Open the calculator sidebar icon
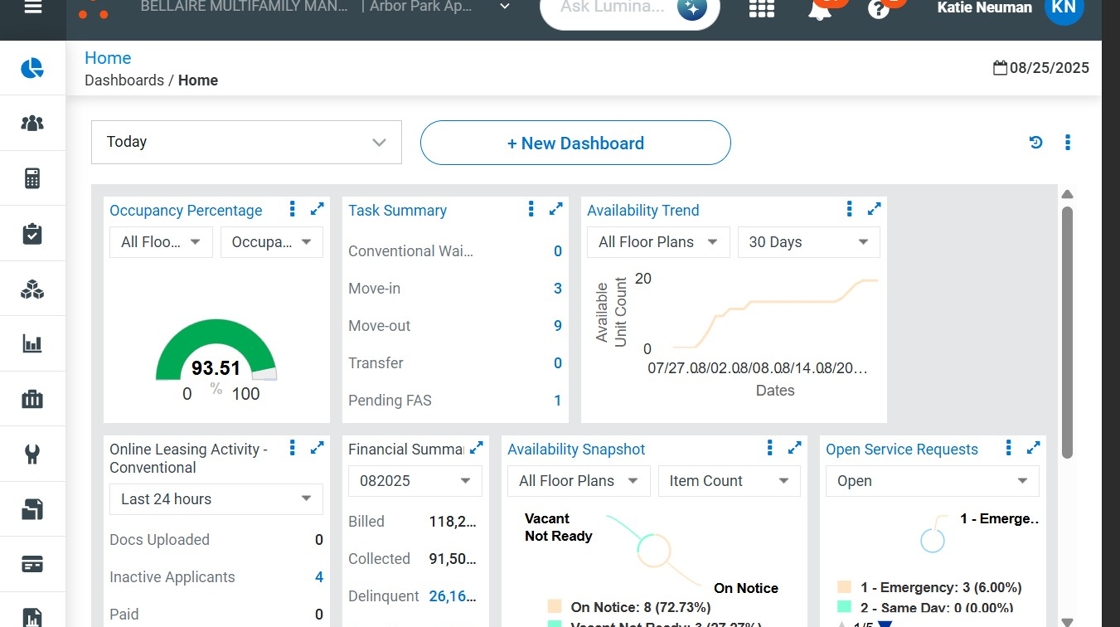Screen dimensions: 1120x627 tap(32, 179)
